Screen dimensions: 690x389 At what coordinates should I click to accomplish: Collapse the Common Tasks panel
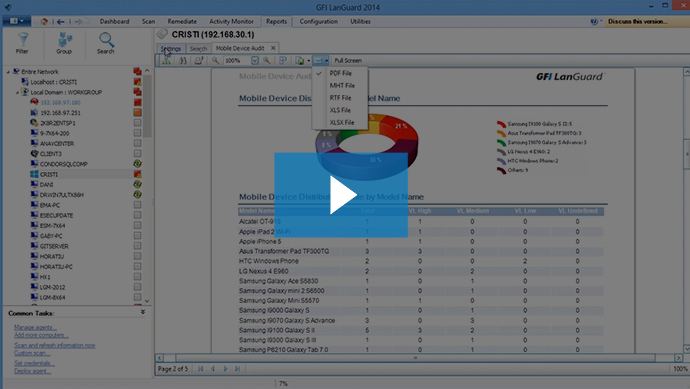(143, 312)
